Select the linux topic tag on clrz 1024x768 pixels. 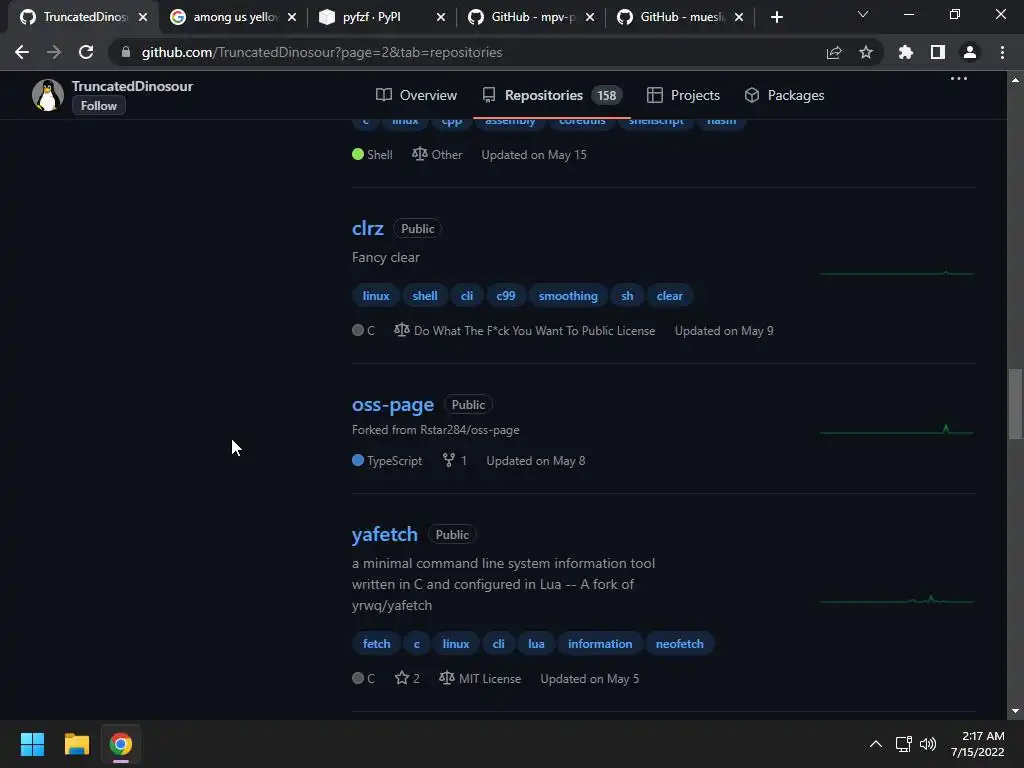point(376,296)
